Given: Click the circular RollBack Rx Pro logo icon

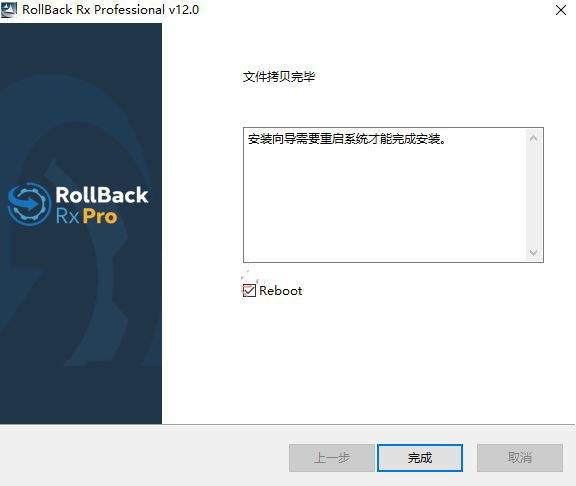Looking at the screenshot, I should pos(29,204).
